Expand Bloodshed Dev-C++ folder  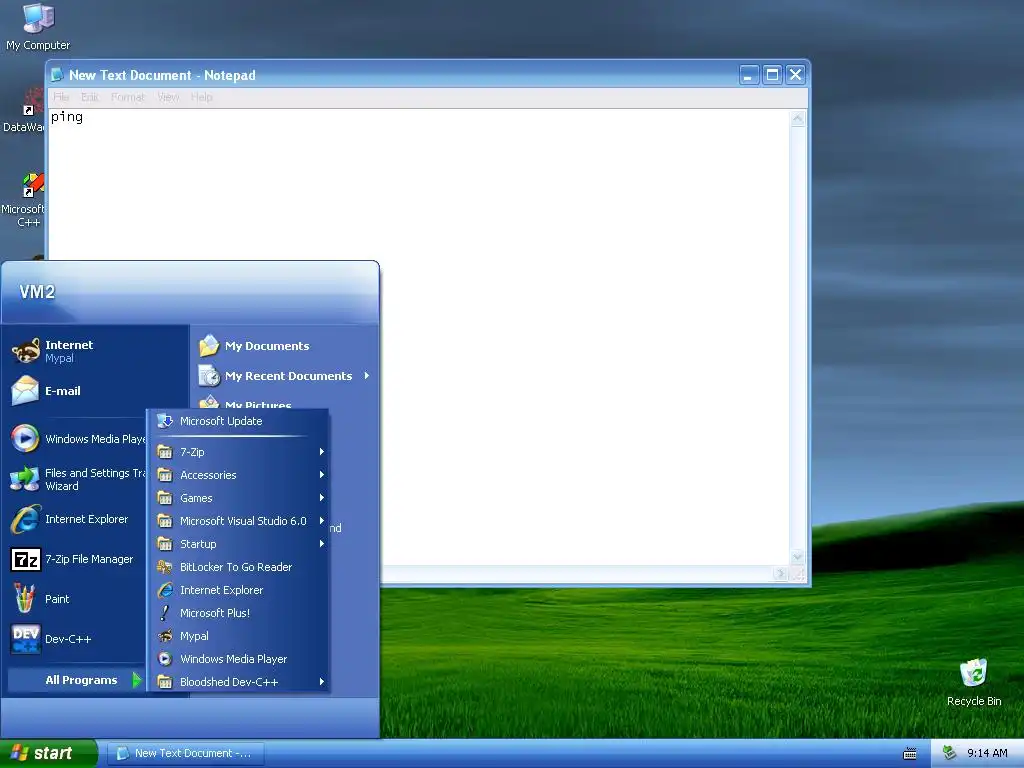[238, 681]
